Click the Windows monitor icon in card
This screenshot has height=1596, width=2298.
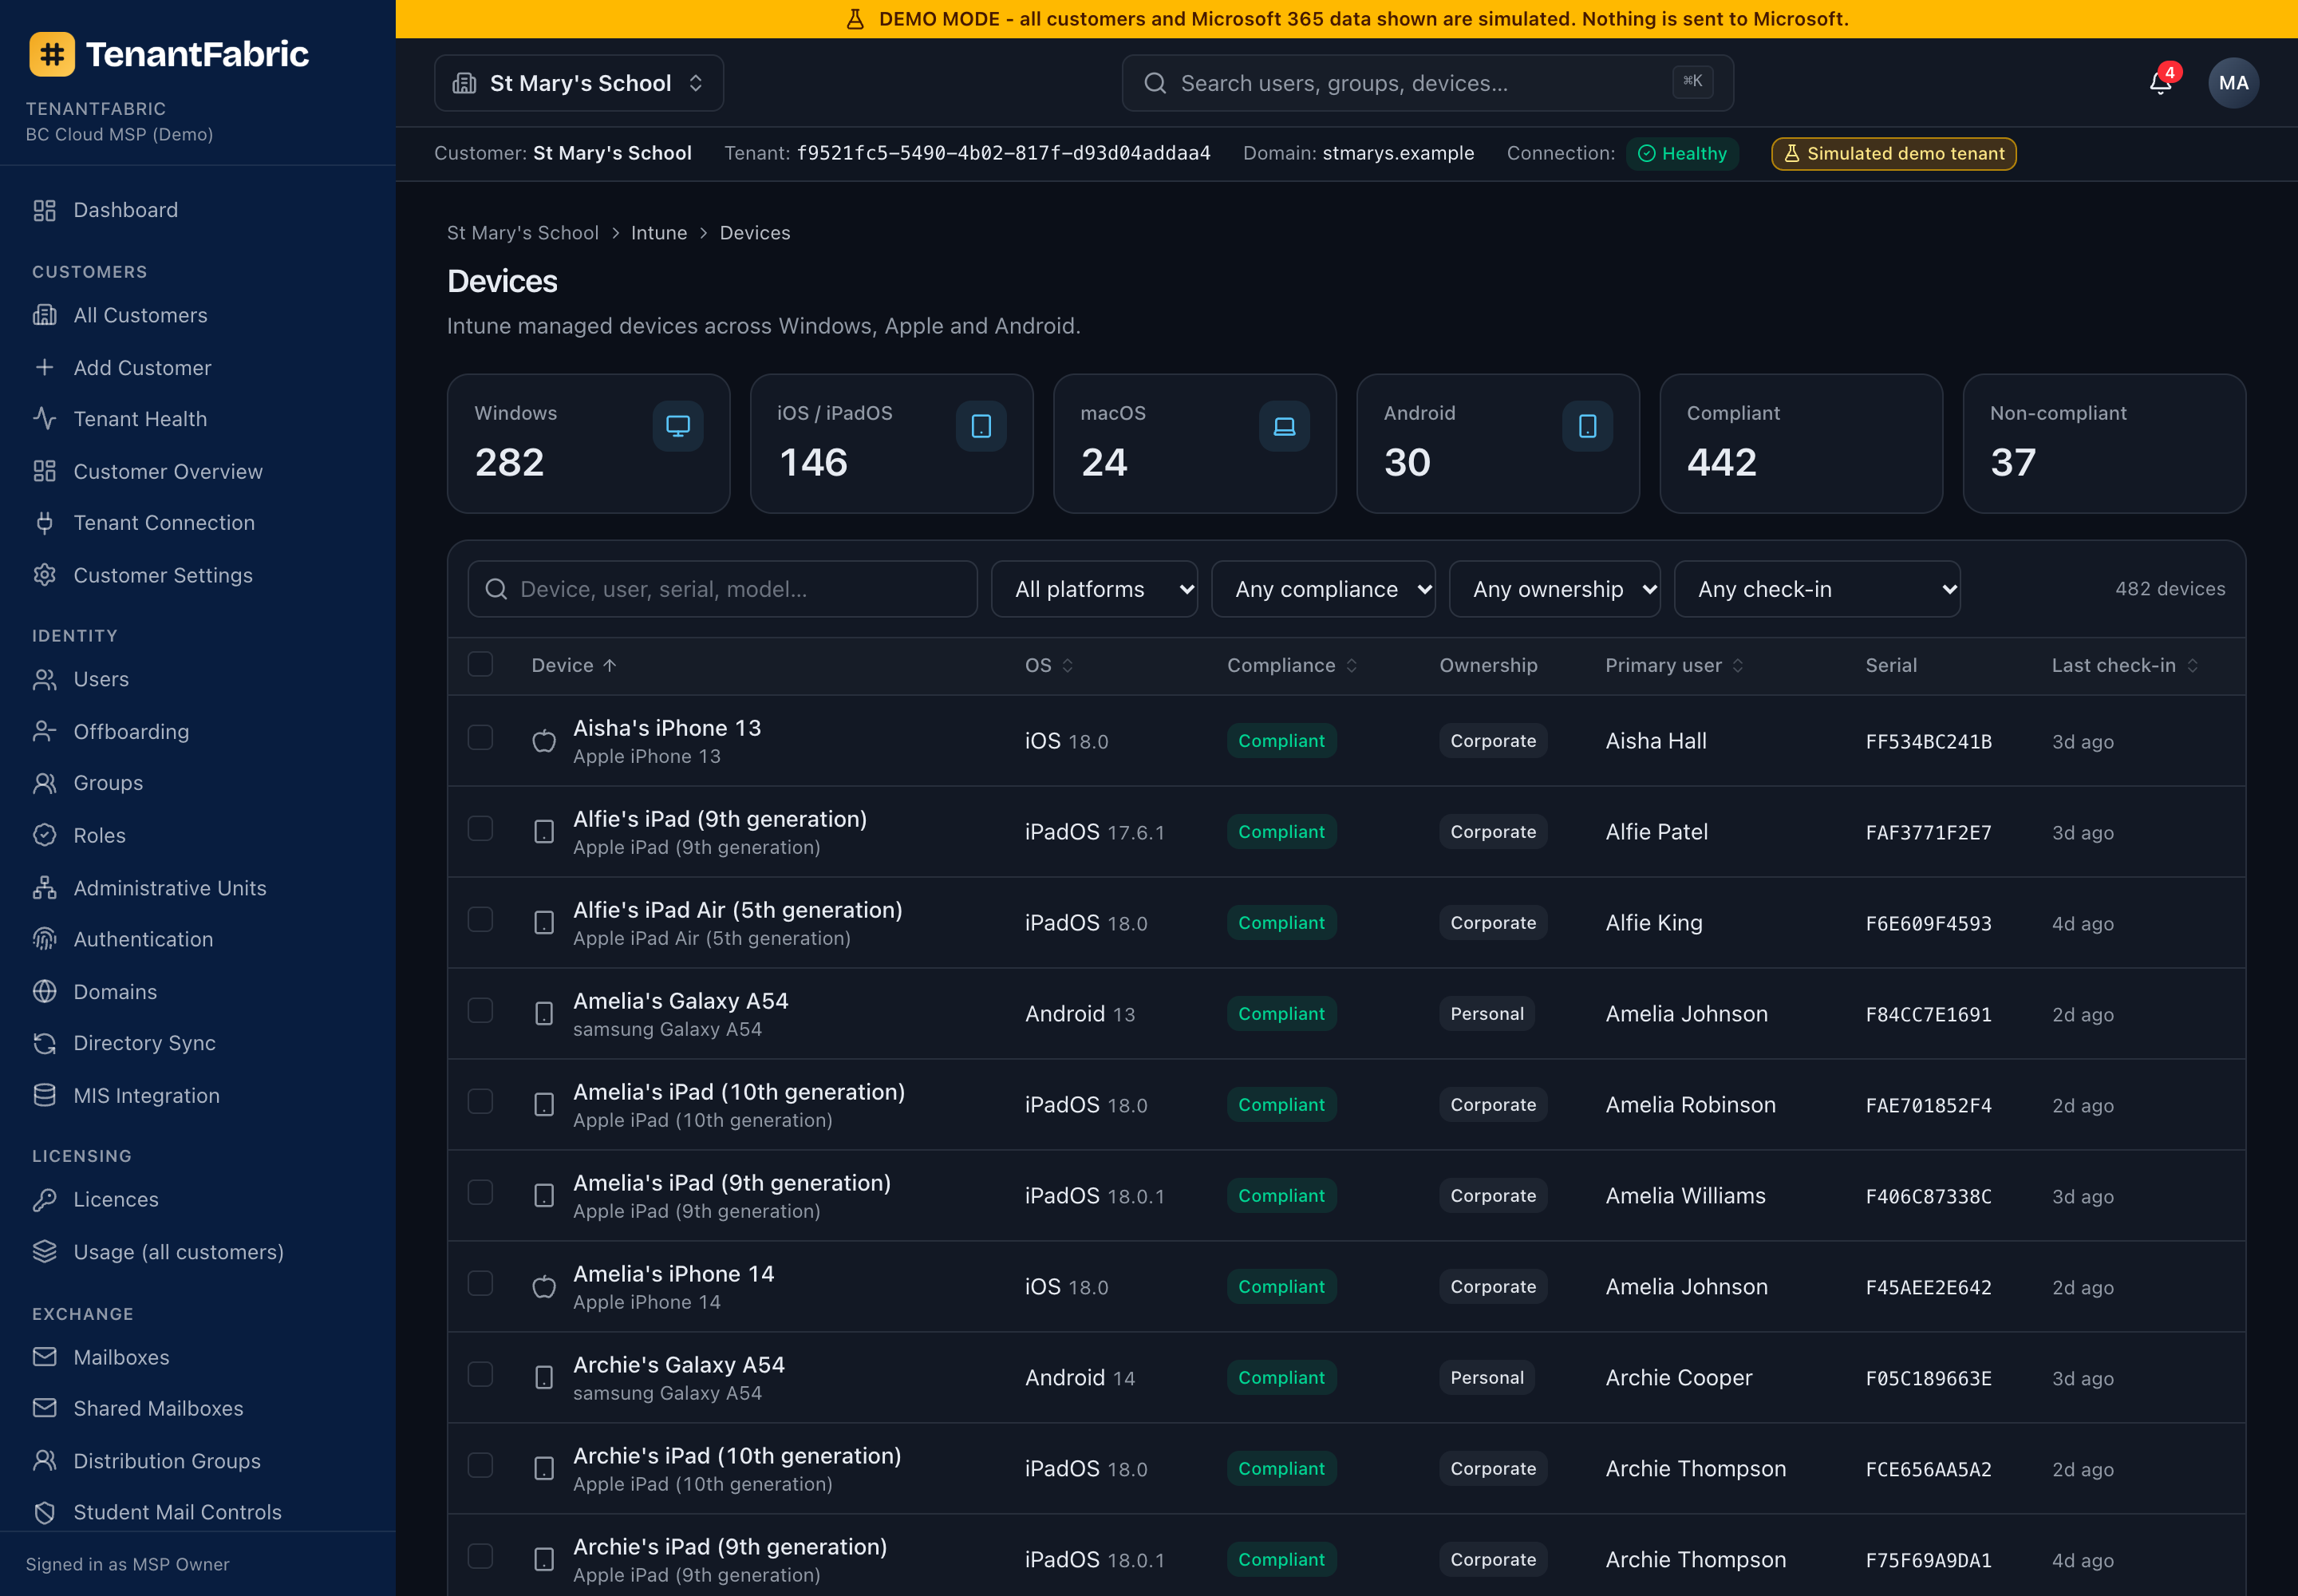click(678, 426)
